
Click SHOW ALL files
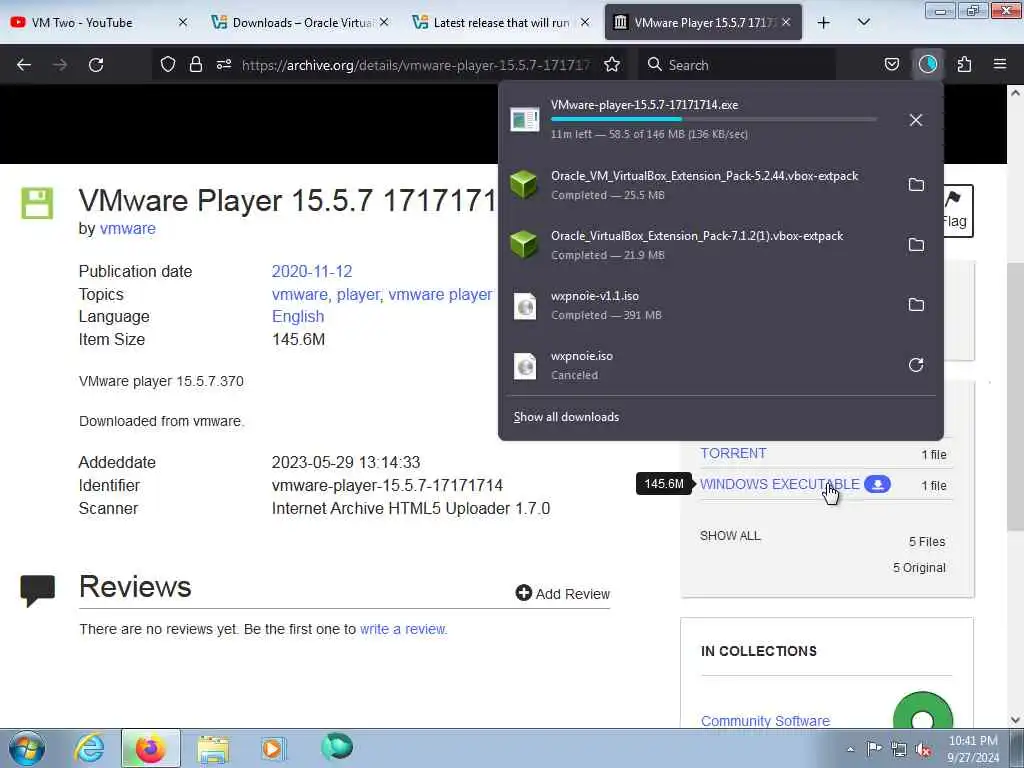730,536
